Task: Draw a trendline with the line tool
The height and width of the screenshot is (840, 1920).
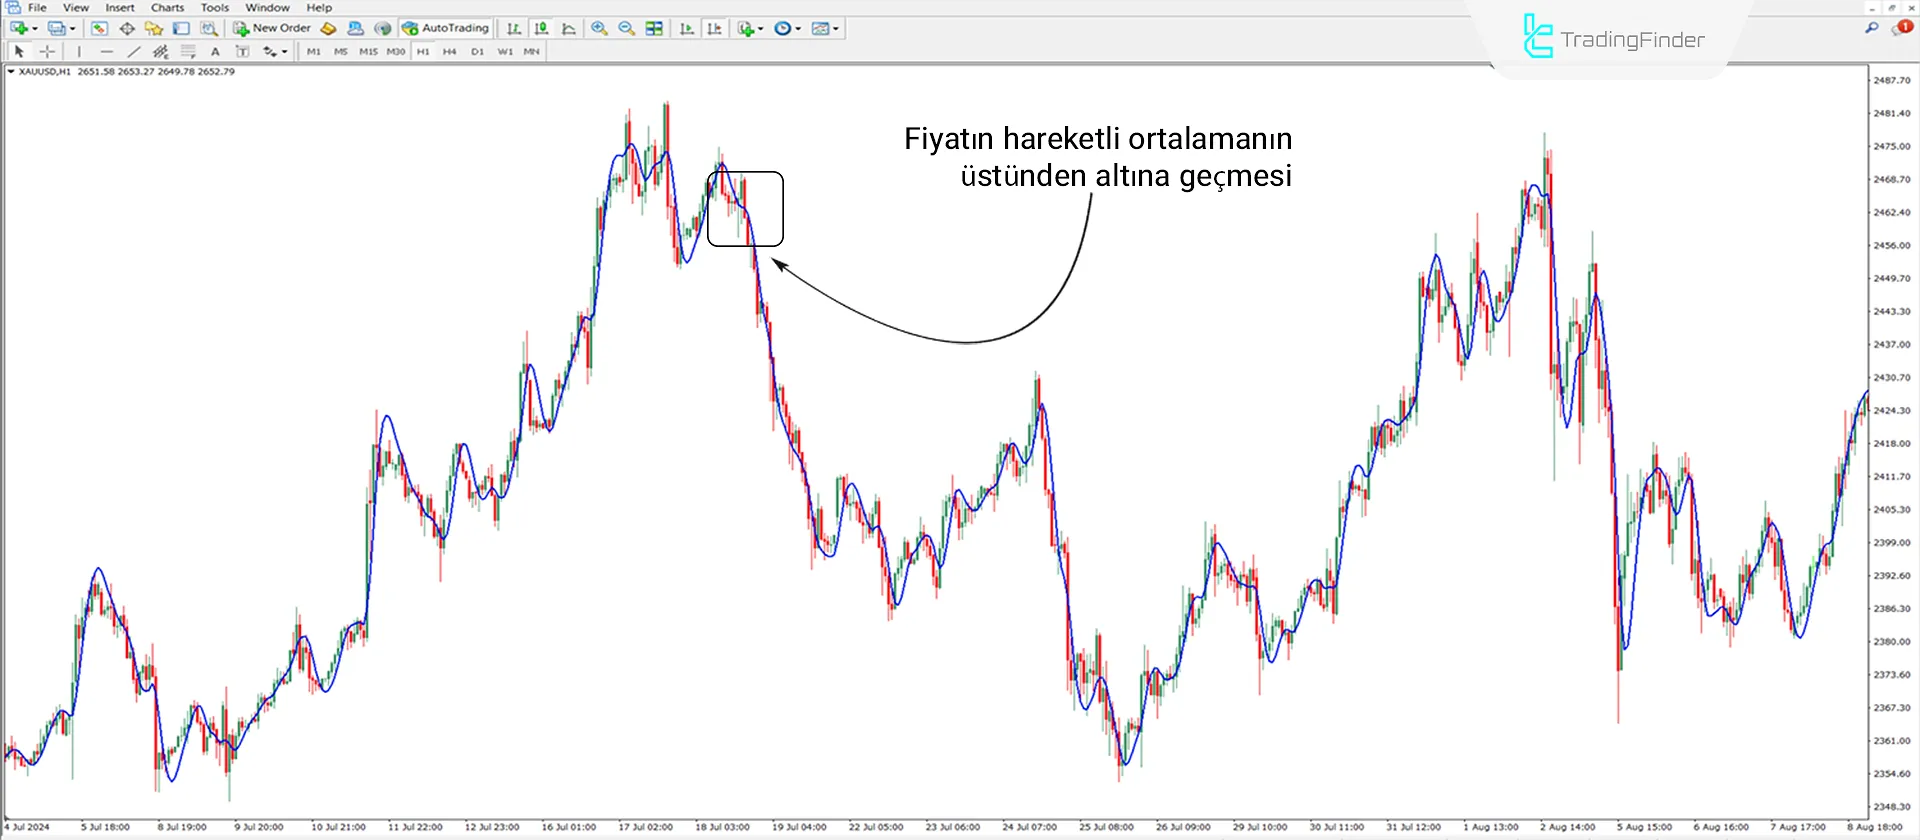Action: (134, 51)
